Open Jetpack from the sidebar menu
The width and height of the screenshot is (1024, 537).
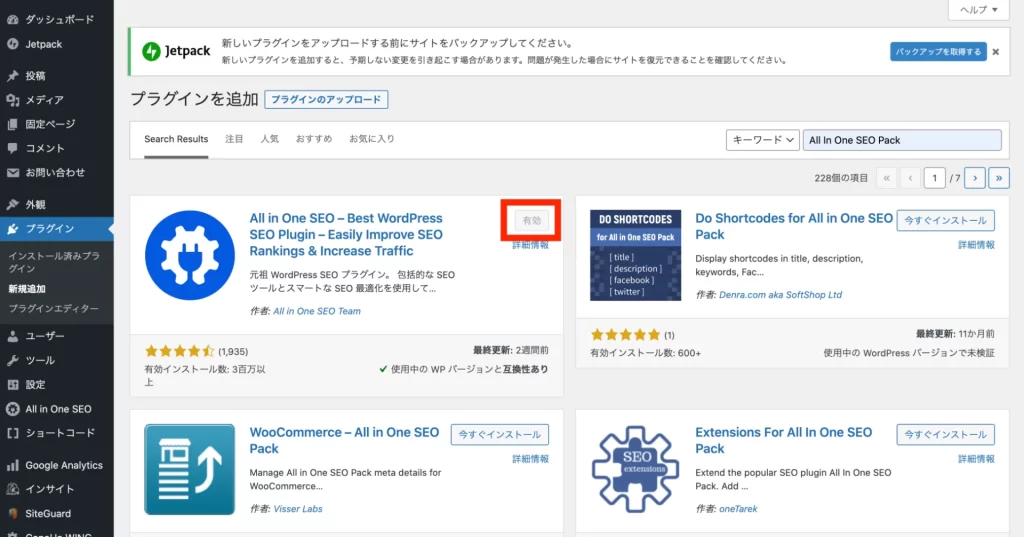coord(43,44)
